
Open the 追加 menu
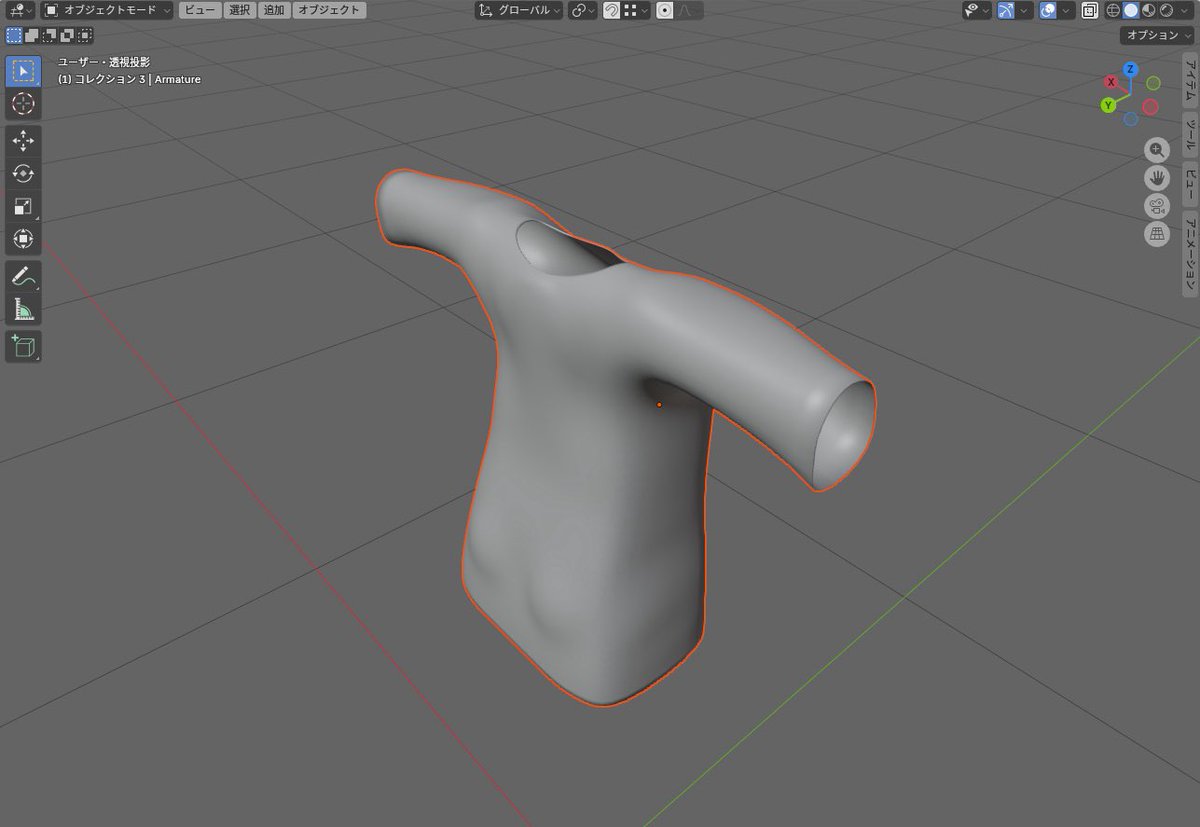[x=274, y=10]
